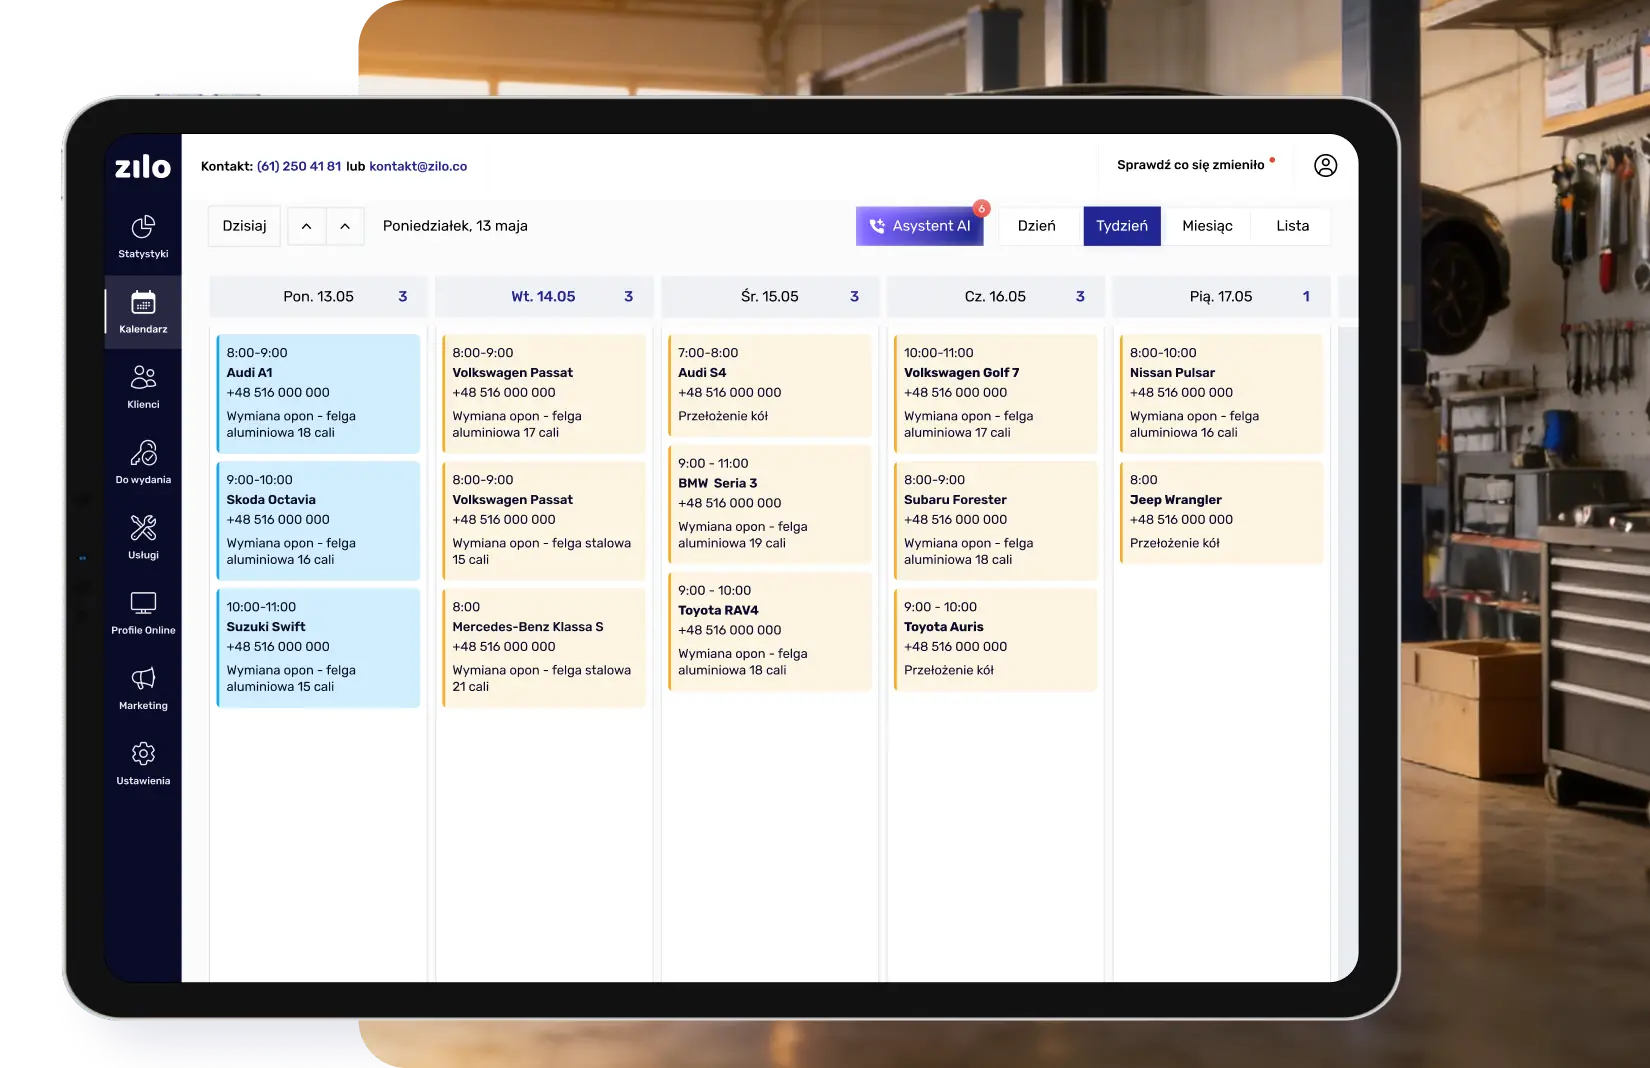Viewport: 1650px width, 1068px height.
Task: Select the Pią. 17.05 column header
Action: coord(1221,297)
